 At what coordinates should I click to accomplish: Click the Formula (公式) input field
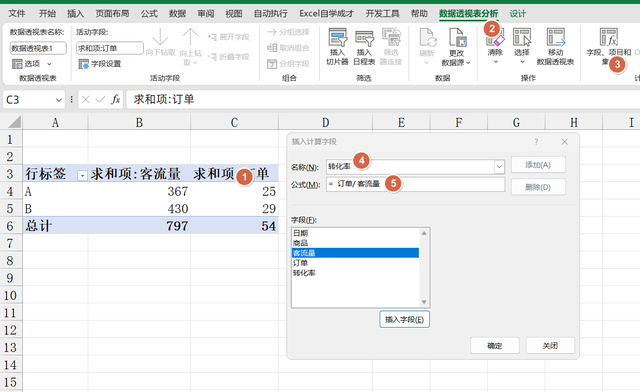click(x=416, y=184)
